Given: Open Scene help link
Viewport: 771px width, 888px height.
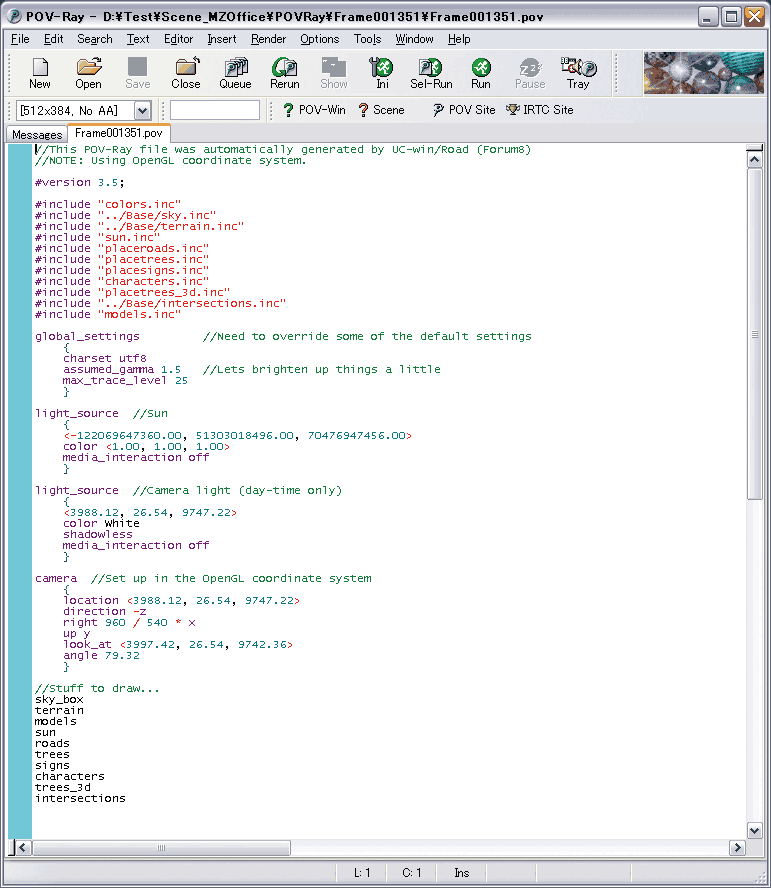Looking at the screenshot, I should pyautogui.click(x=381, y=110).
